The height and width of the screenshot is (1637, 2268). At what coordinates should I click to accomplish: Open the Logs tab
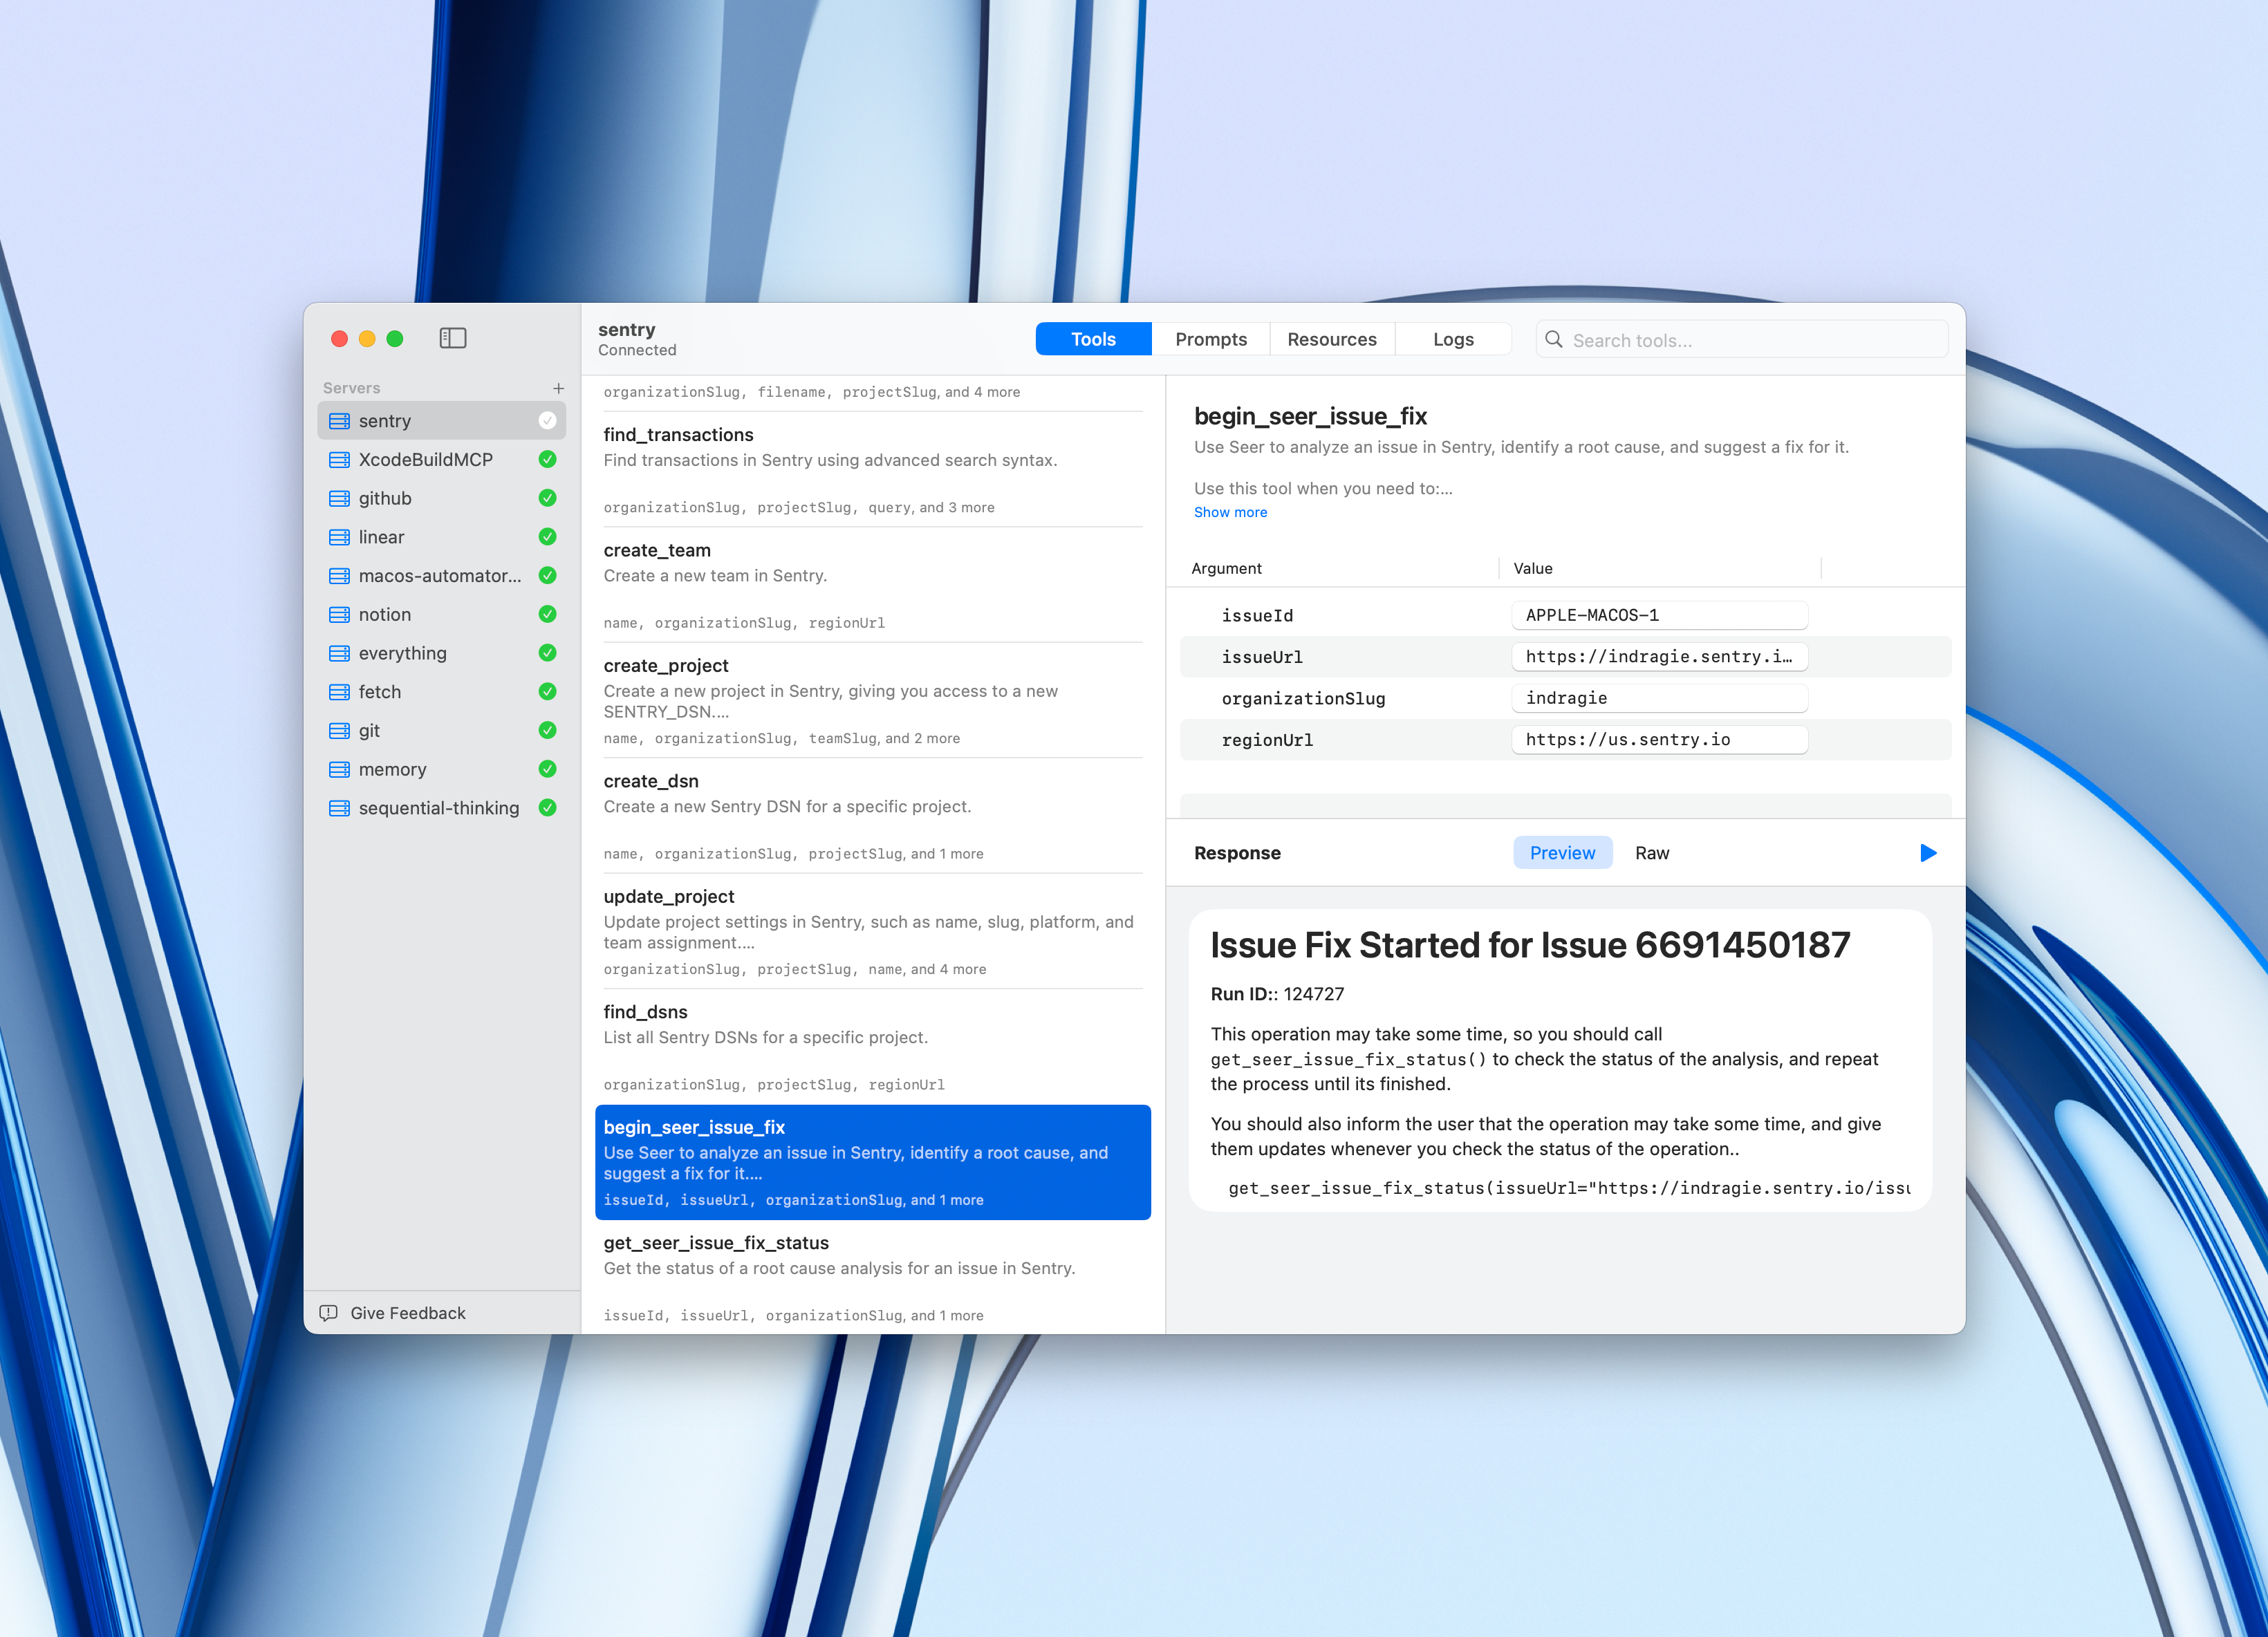point(1452,340)
